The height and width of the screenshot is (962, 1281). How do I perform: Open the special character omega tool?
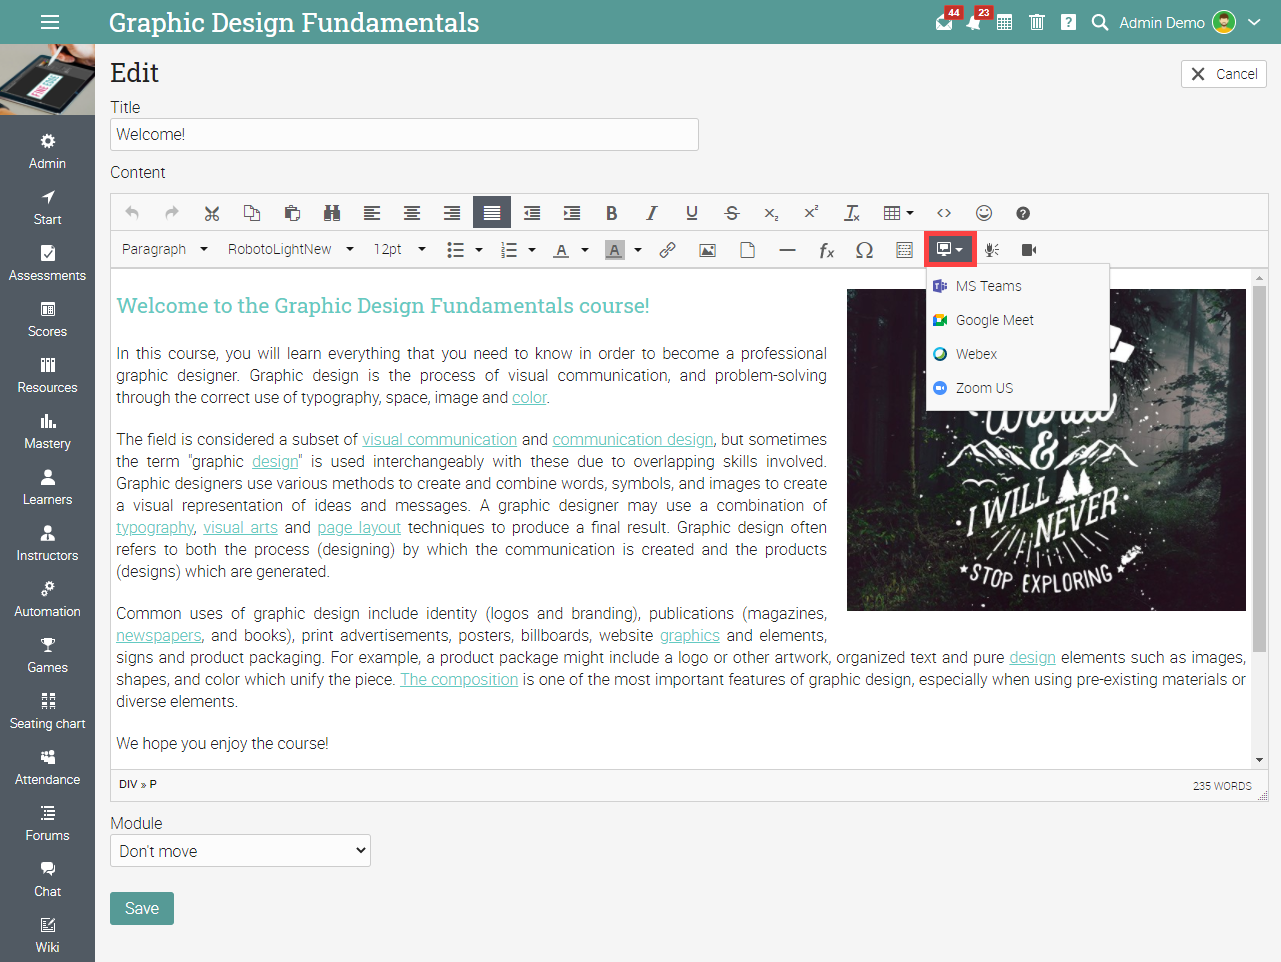[864, 250]
